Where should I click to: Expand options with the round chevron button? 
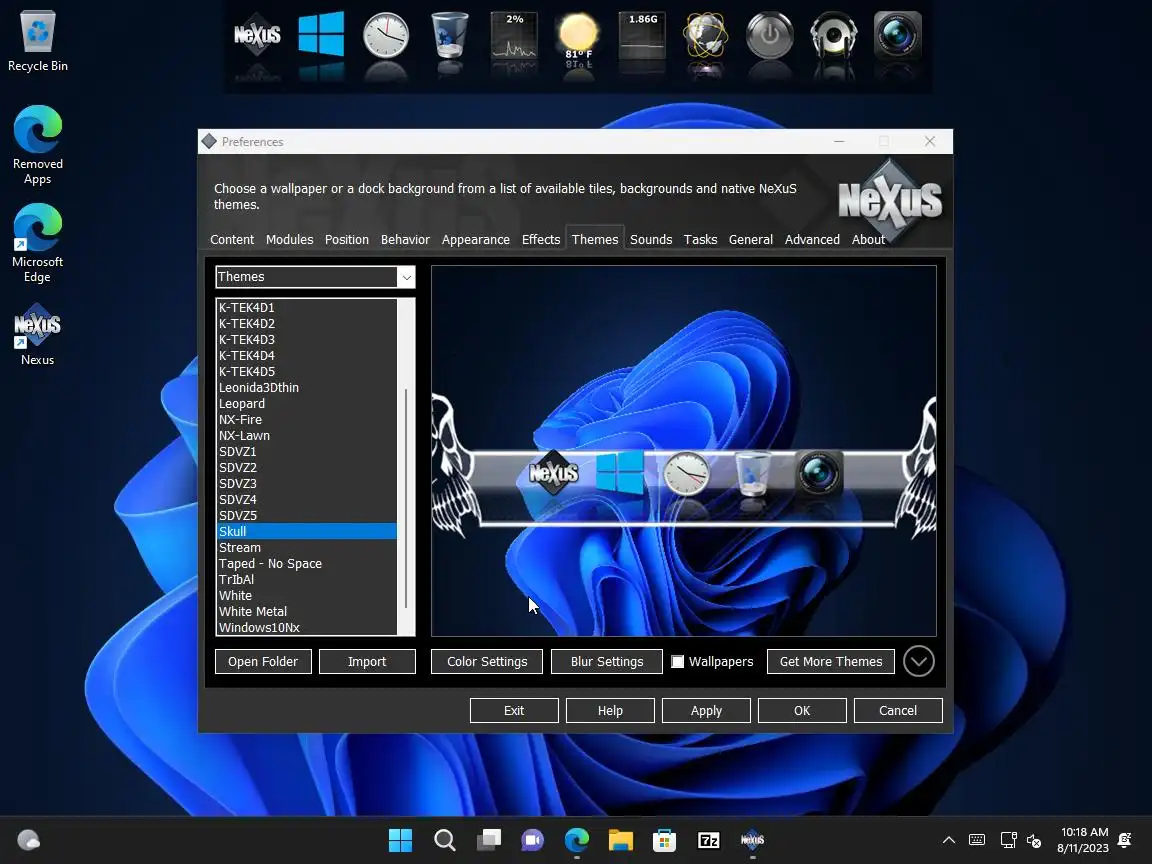coord(918,661)
